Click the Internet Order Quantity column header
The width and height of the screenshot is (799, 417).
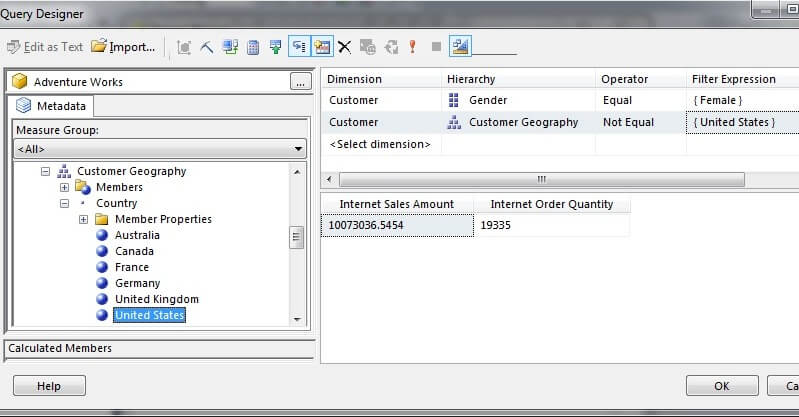[552, 204]
